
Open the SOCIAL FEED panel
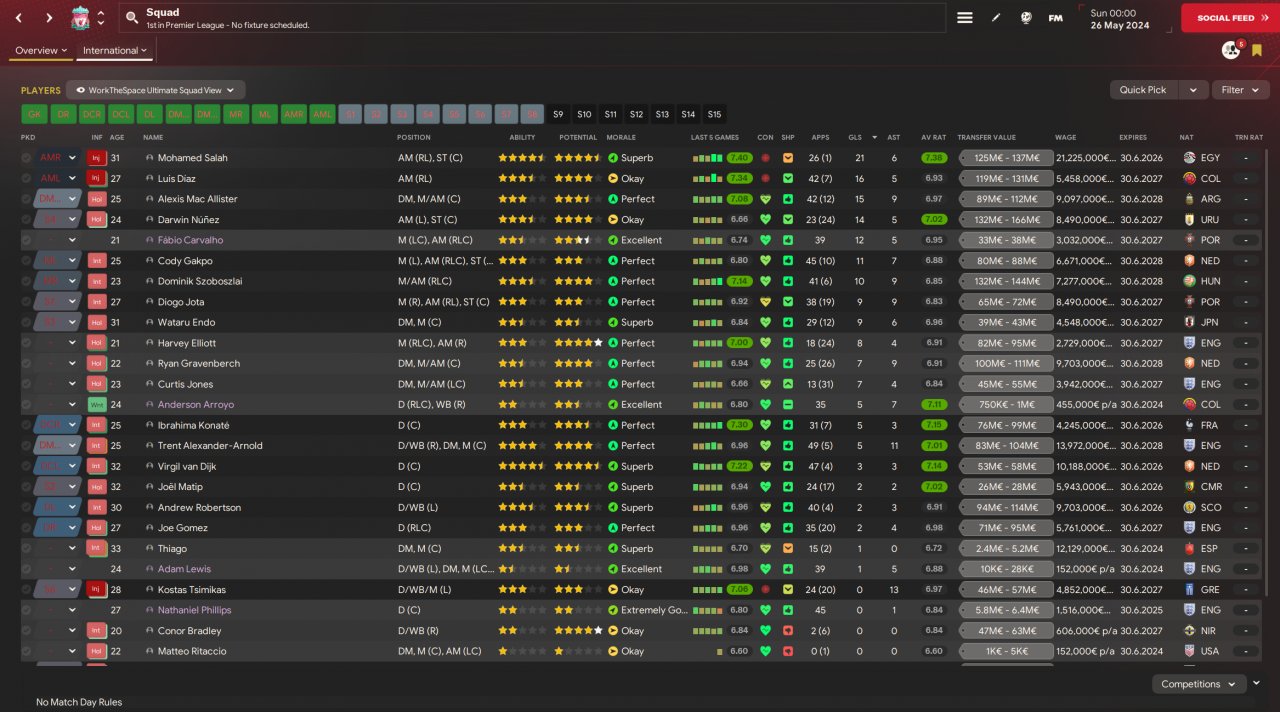[x=1231, y=18]
